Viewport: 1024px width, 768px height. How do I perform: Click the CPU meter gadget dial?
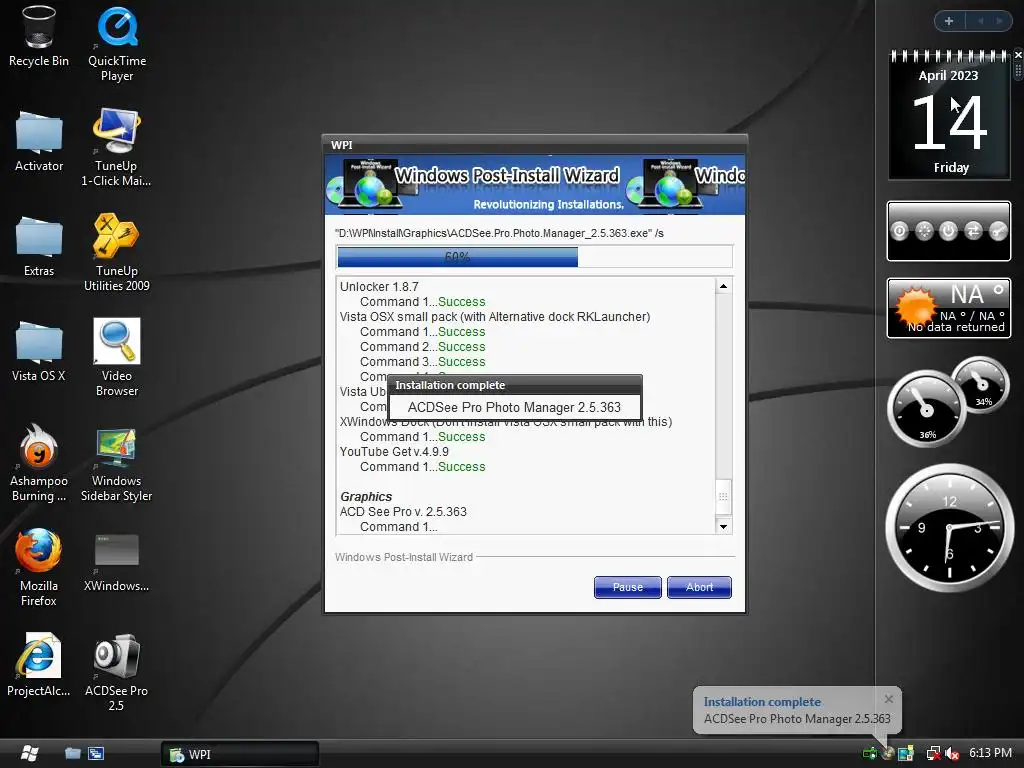click(x=926, y=409)
